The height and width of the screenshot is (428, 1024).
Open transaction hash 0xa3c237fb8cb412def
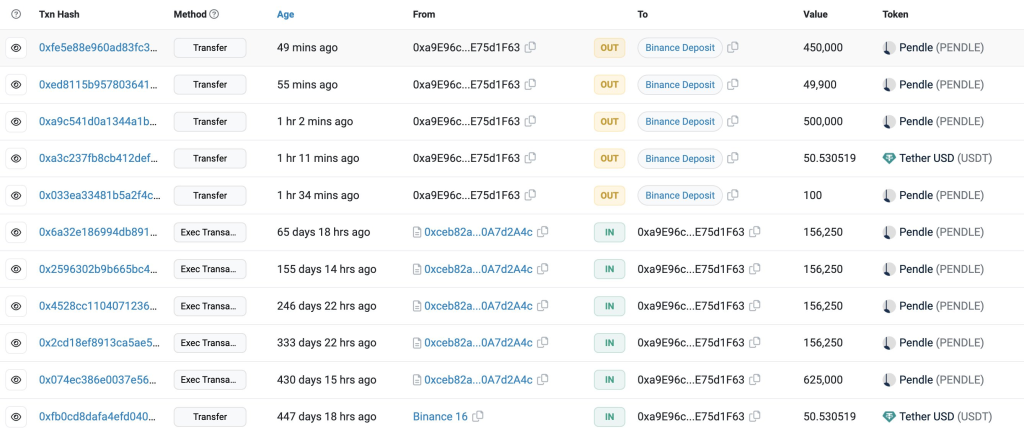(x=99, y=158)
